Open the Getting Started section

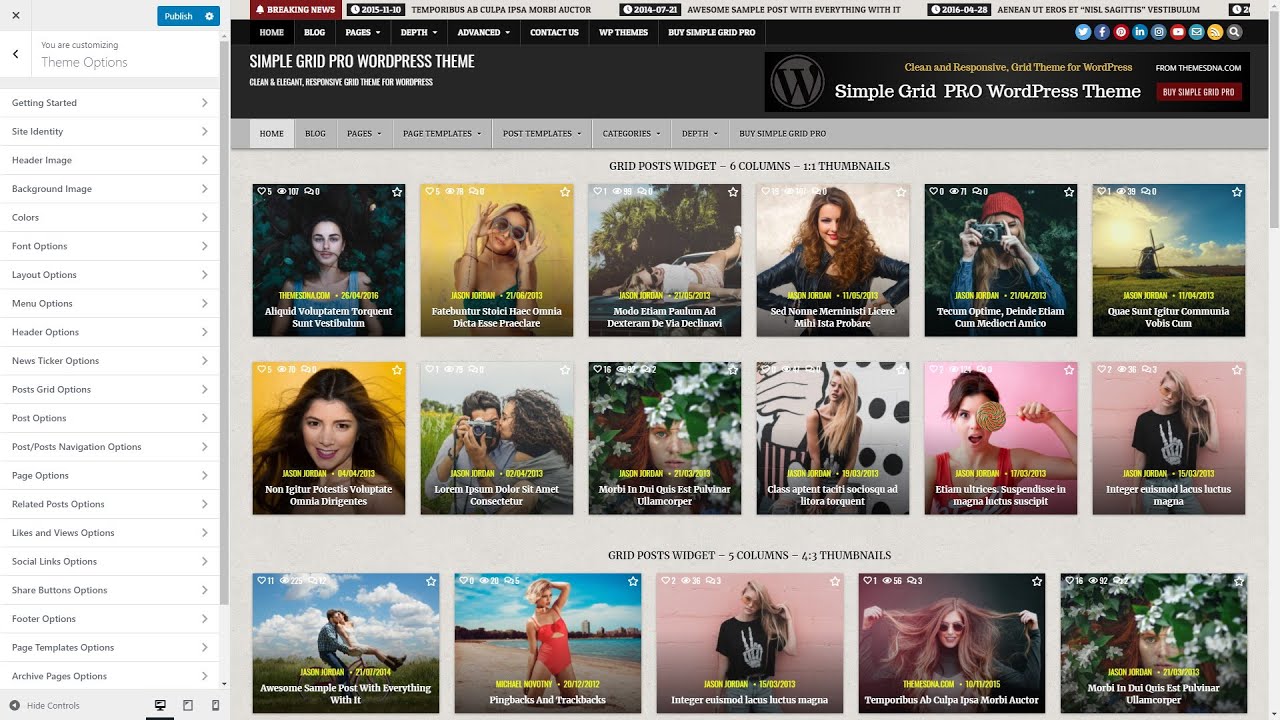(x=110, y=103)
